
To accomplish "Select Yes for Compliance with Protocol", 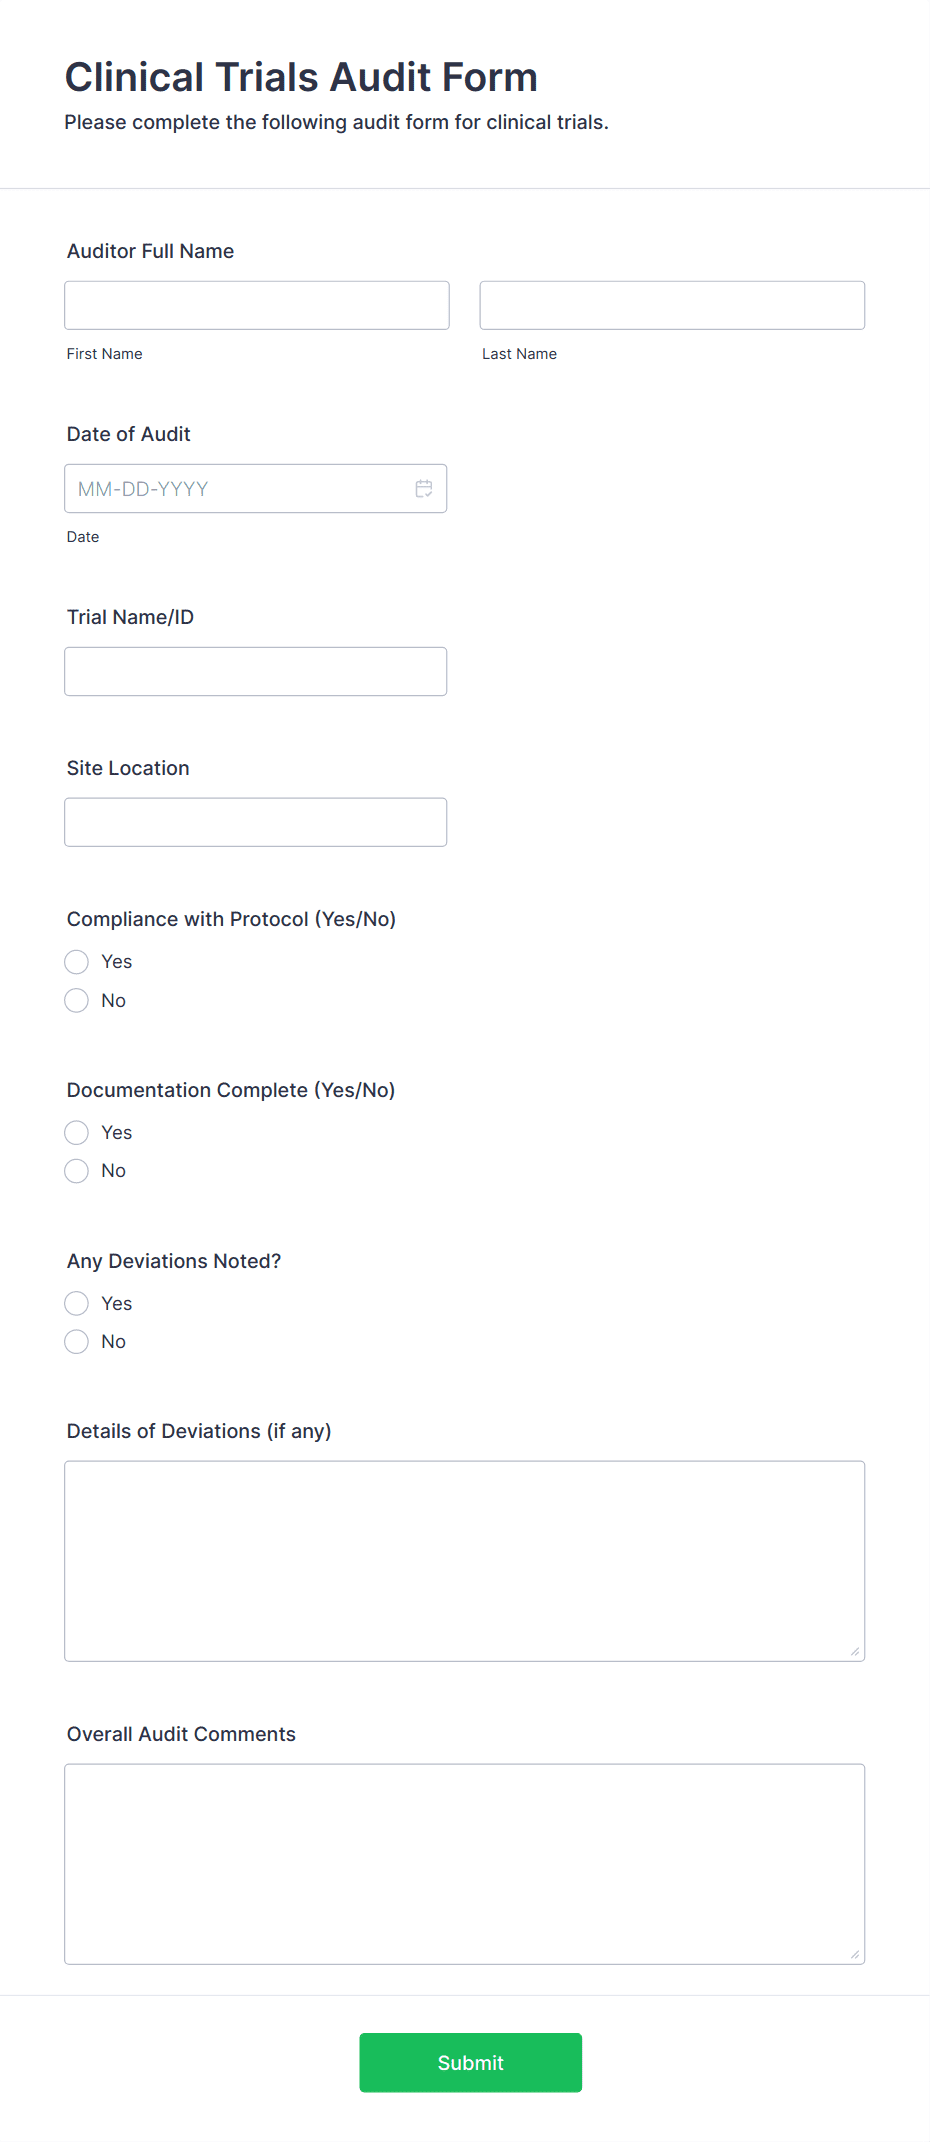I will click(76, 961).
